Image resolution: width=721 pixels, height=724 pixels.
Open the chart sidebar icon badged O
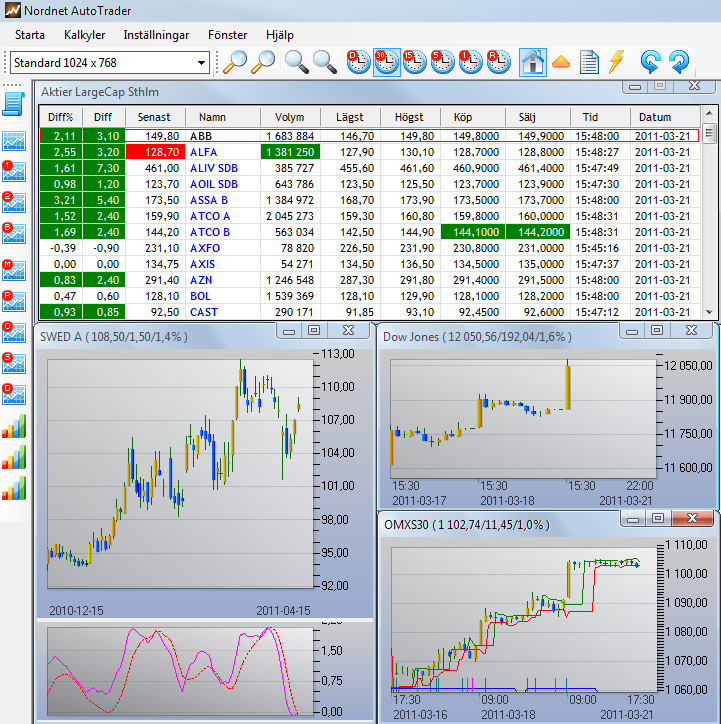[x=13, y=332]
